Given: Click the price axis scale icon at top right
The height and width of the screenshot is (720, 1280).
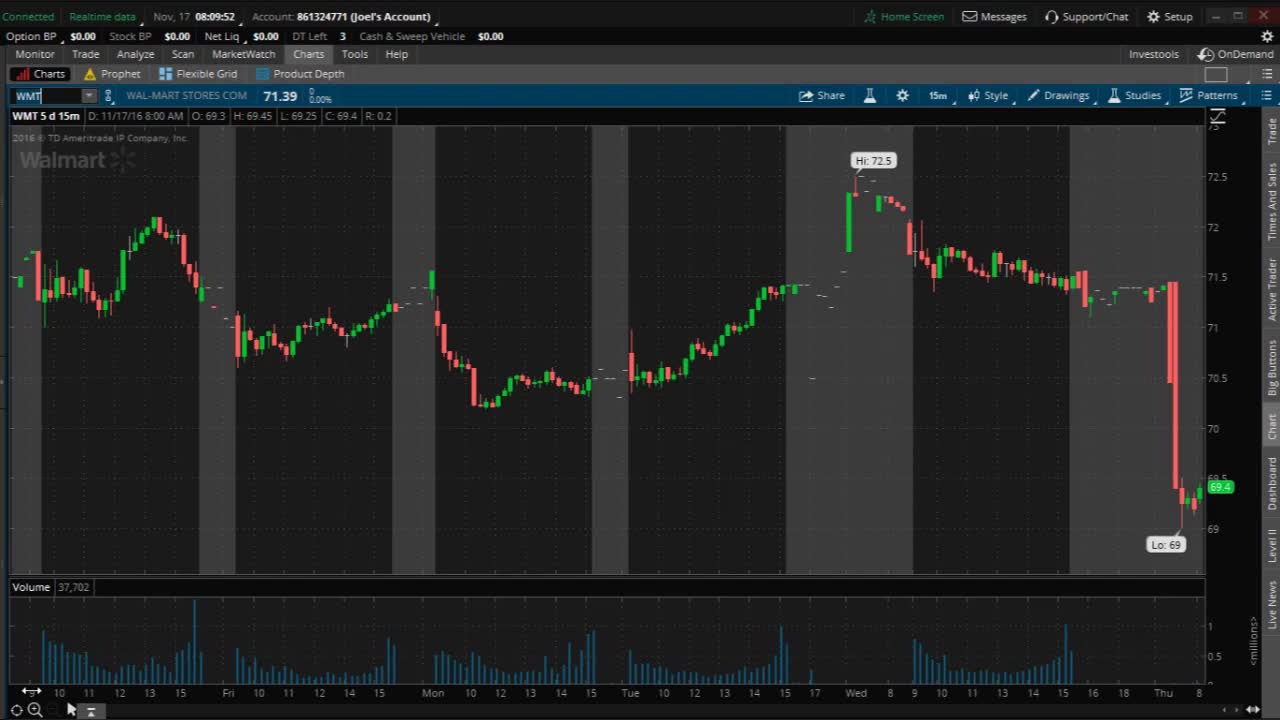Looking at the screenshot, I should click(1217, 118).
